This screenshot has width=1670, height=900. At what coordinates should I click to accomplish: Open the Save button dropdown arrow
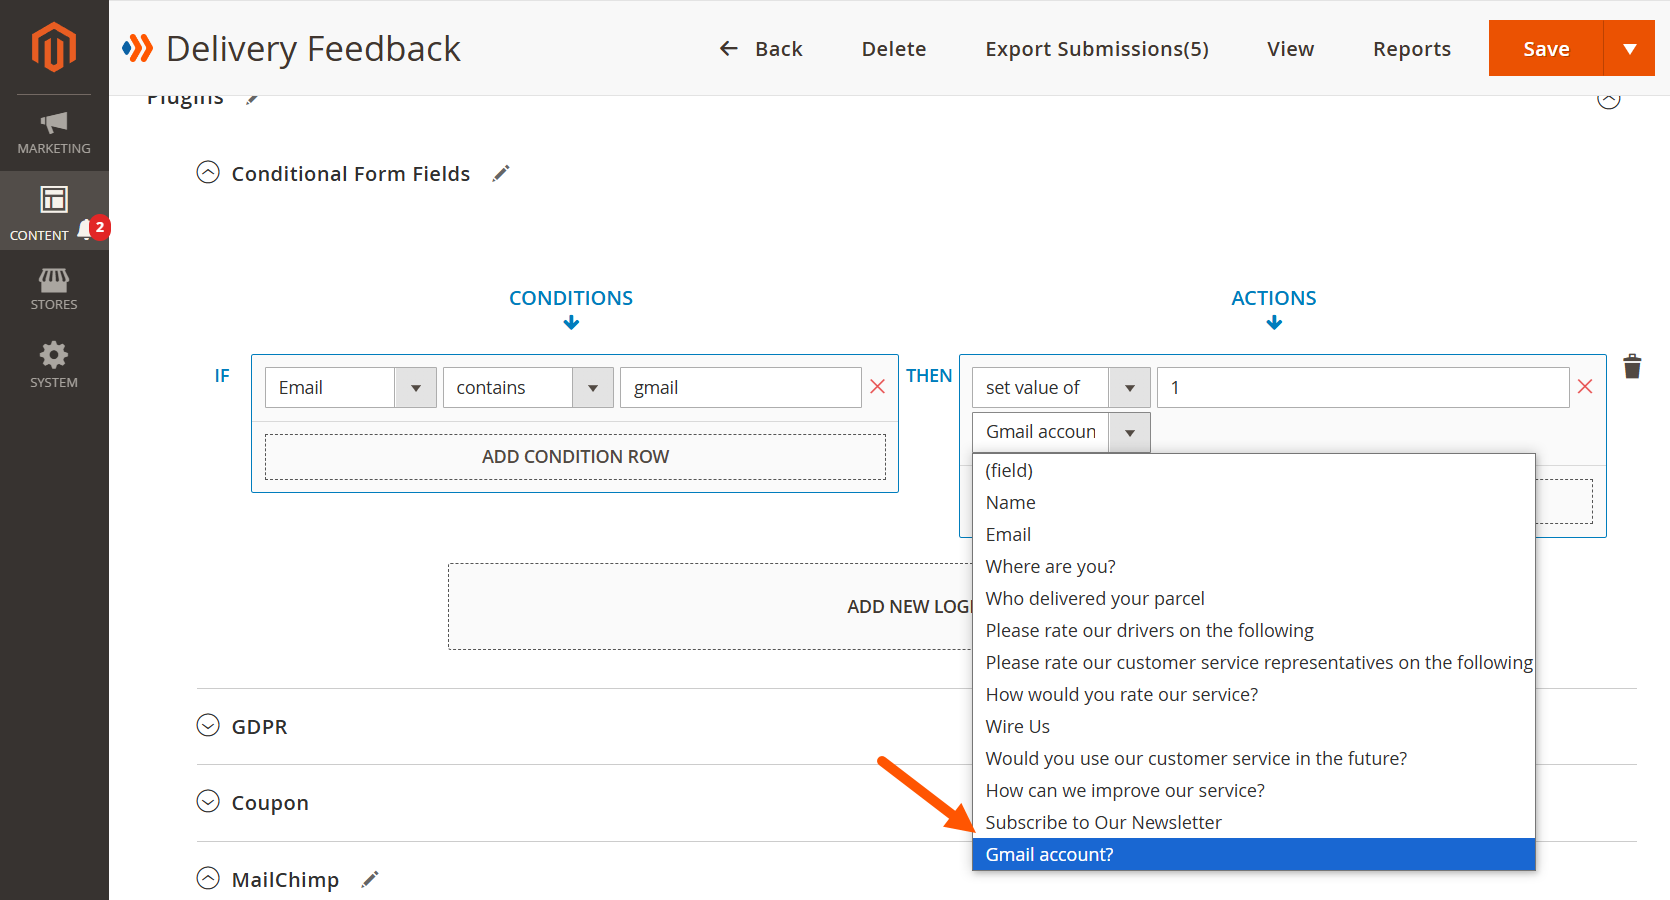coord(1629,48)
